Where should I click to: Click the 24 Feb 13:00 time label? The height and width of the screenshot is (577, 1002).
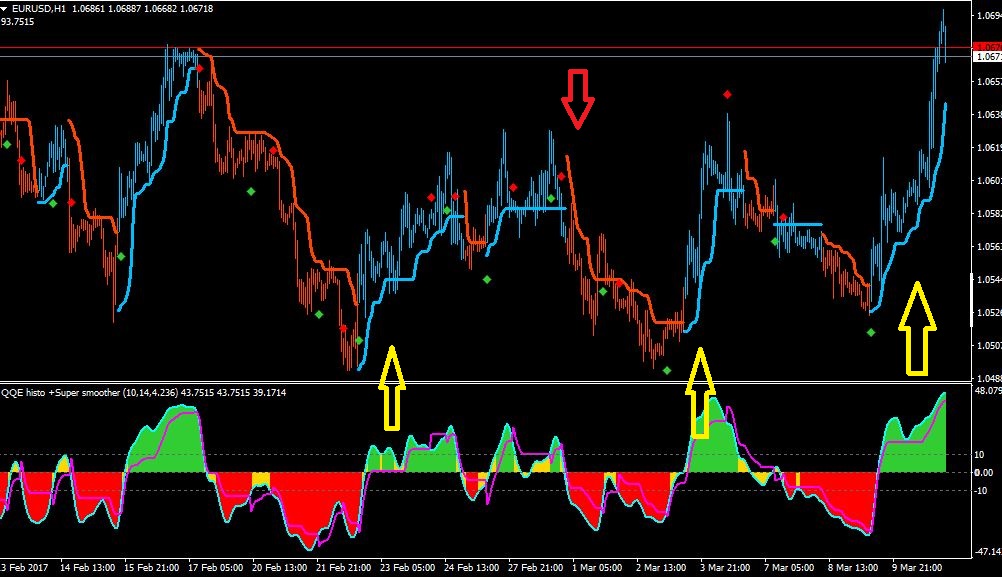[471, 567]
